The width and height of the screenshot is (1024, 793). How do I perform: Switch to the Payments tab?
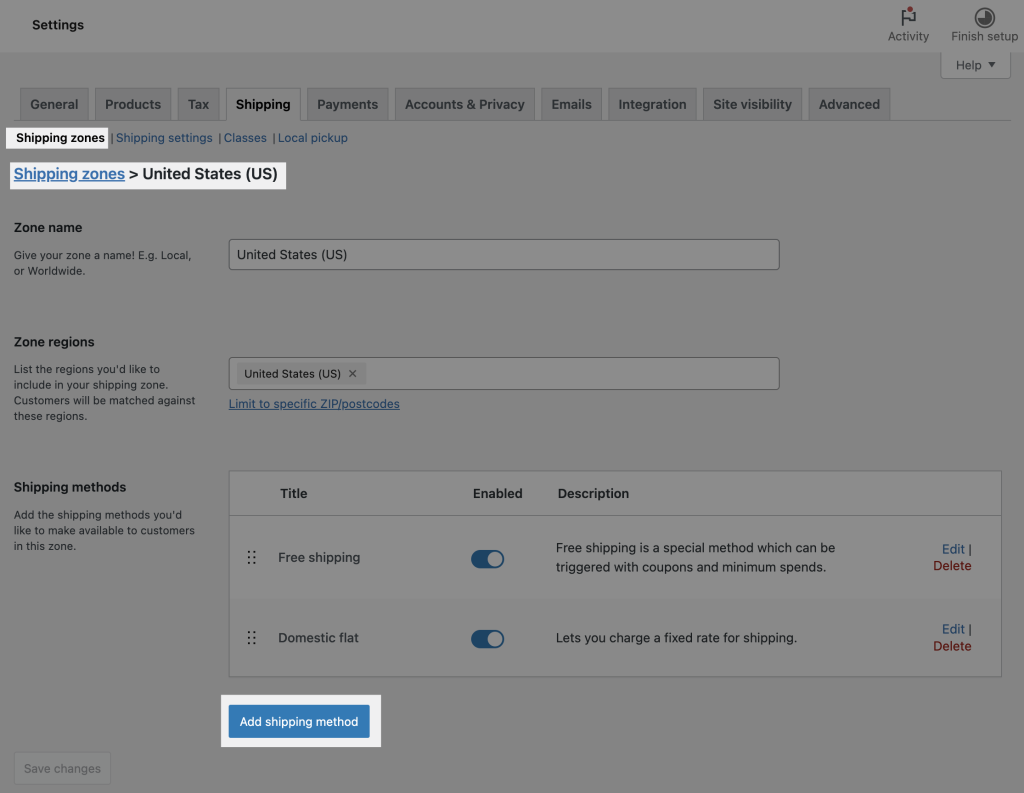347,103
